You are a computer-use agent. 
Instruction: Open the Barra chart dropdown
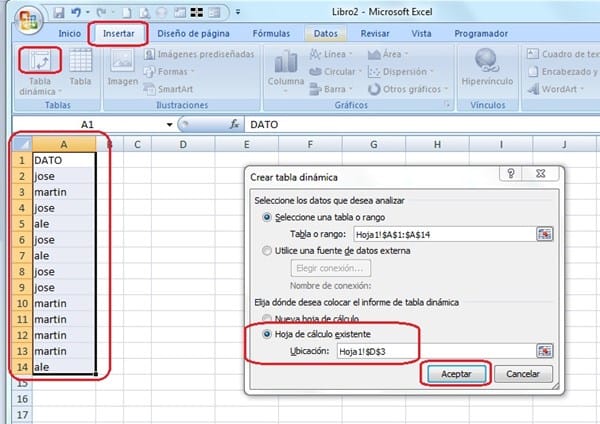coord(331,89)
